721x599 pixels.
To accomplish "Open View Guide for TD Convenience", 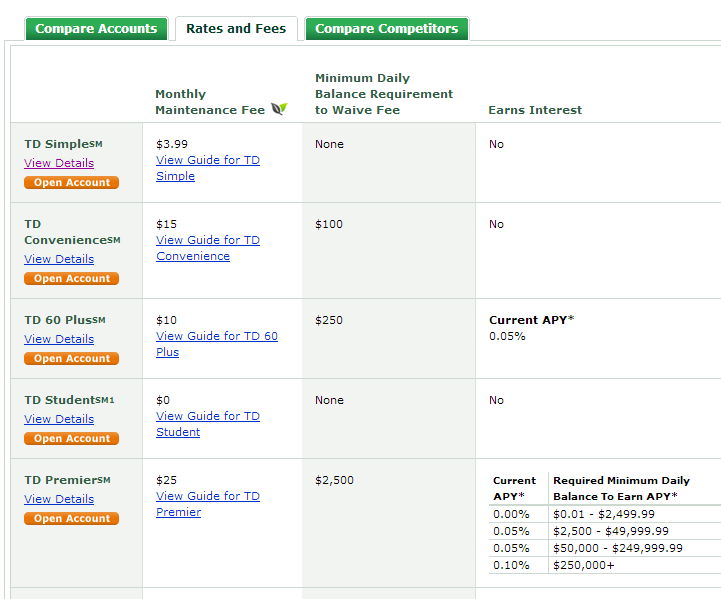I will [x=208, y=248].
